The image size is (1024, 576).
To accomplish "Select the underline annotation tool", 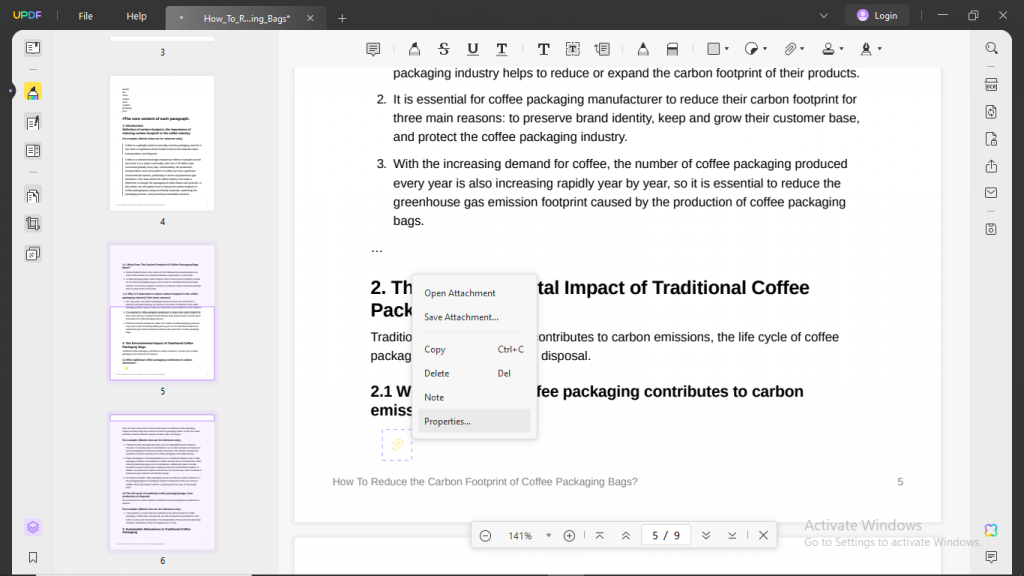I will [x=471, y=48].
